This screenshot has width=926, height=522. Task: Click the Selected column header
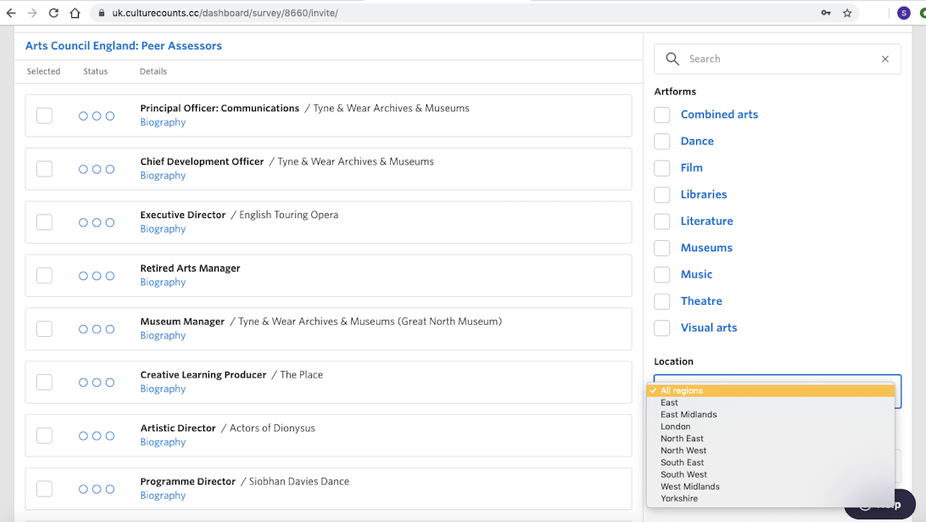pos(44,71)
